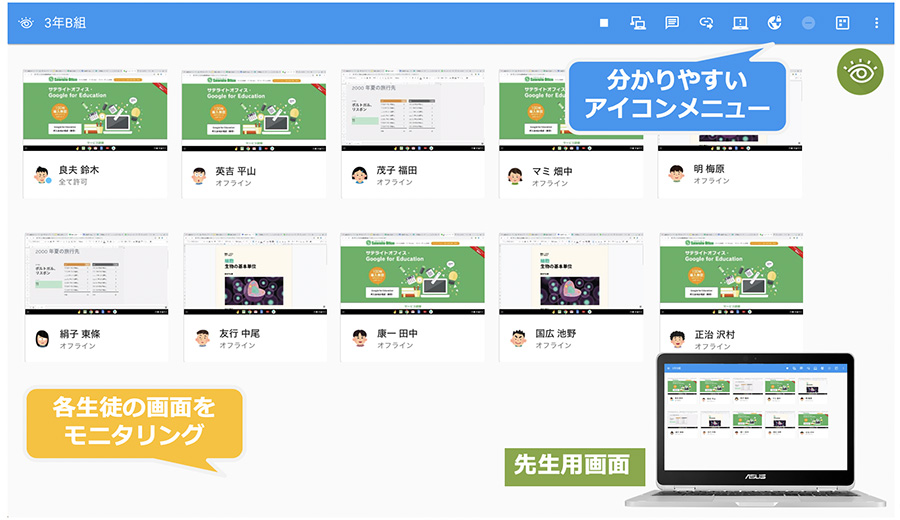900x520 pixels.
Task: Click the link share arrow icon
Action: click(x=706, y=22)
